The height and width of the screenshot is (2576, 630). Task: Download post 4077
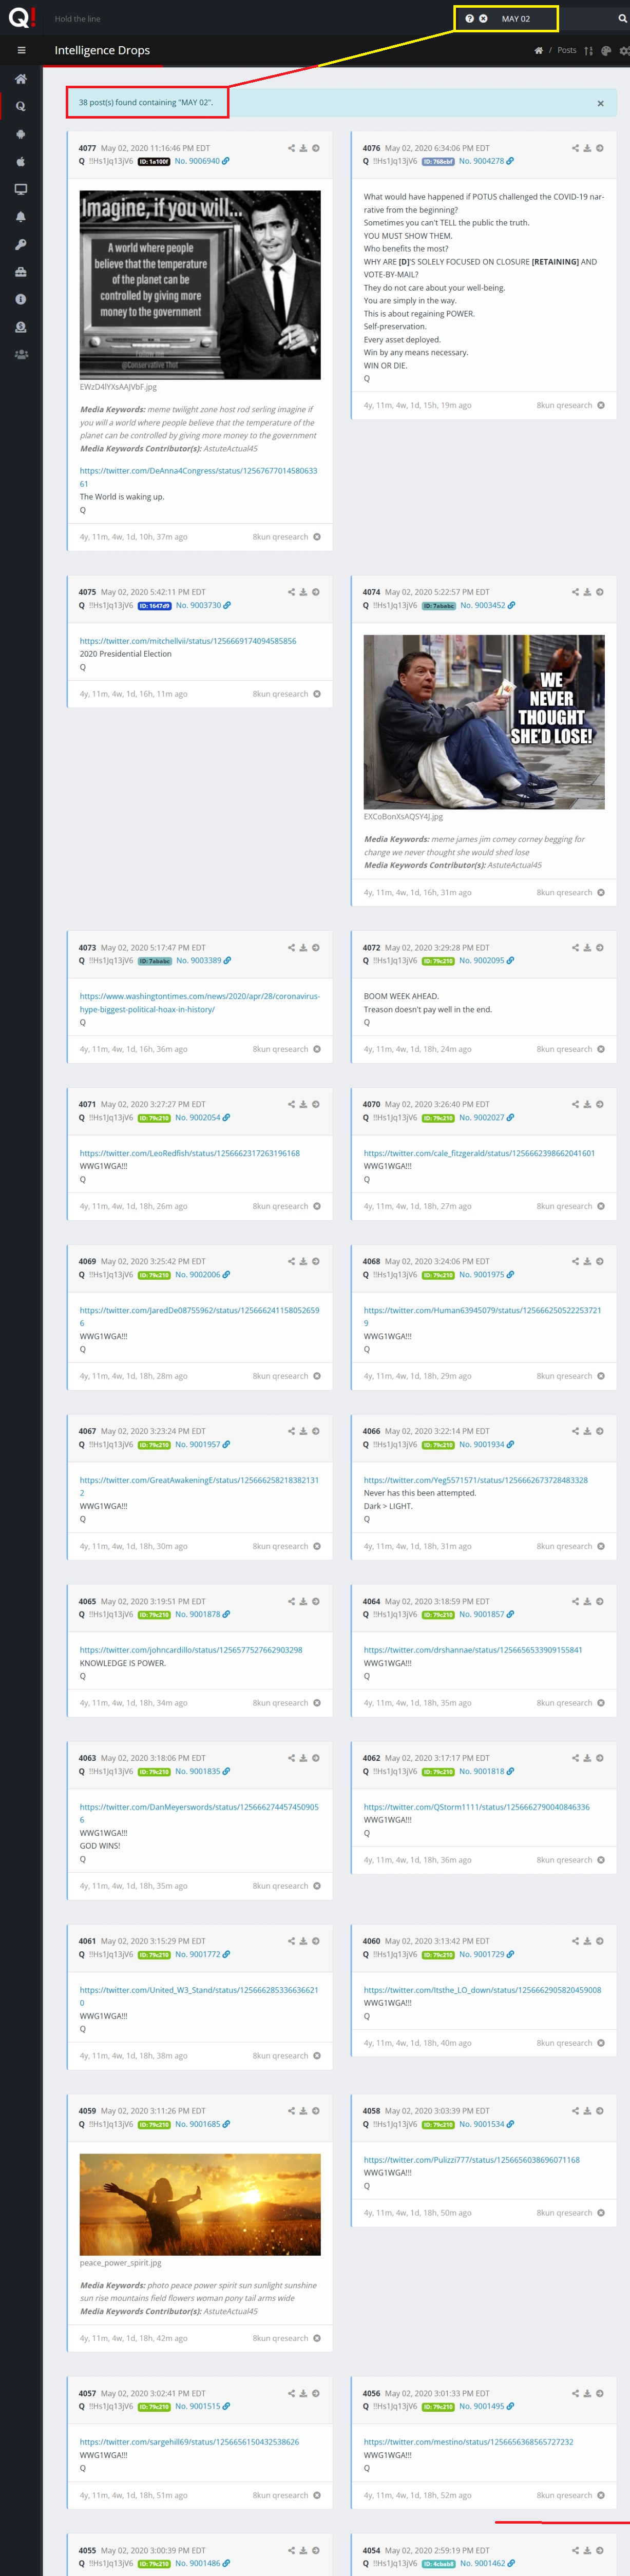point(303,148)
